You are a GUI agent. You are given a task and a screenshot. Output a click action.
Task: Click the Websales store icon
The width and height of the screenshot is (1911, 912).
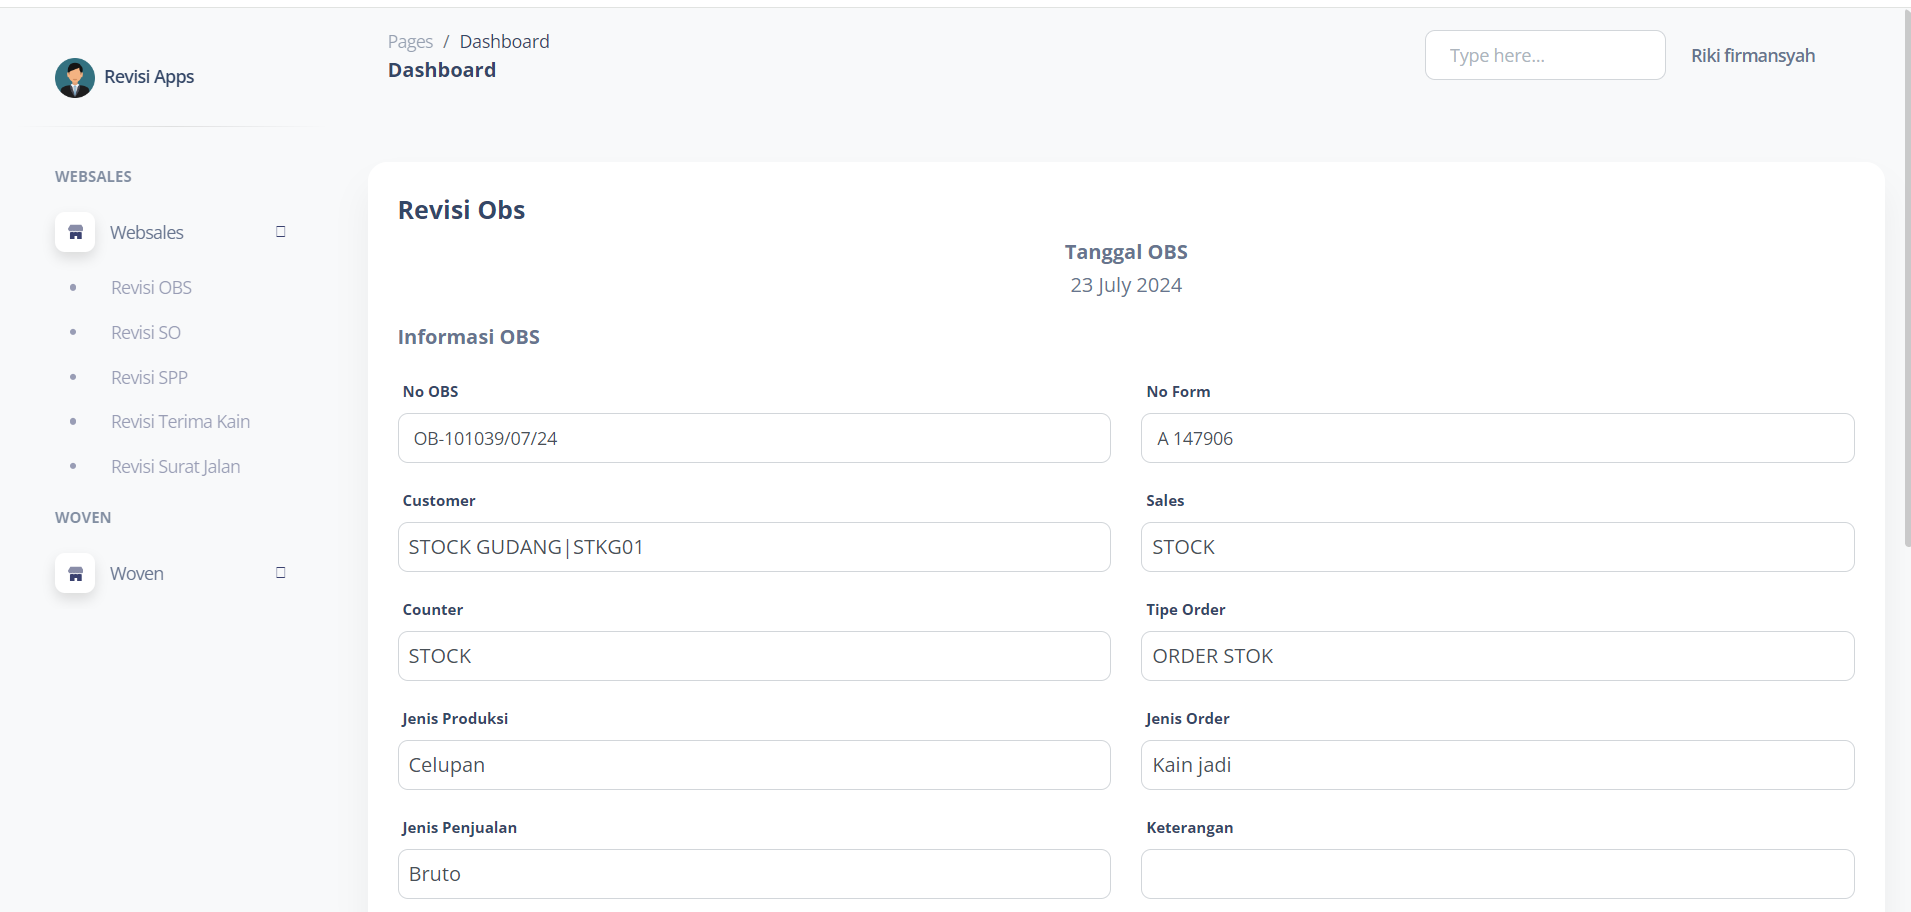point(75,232)
